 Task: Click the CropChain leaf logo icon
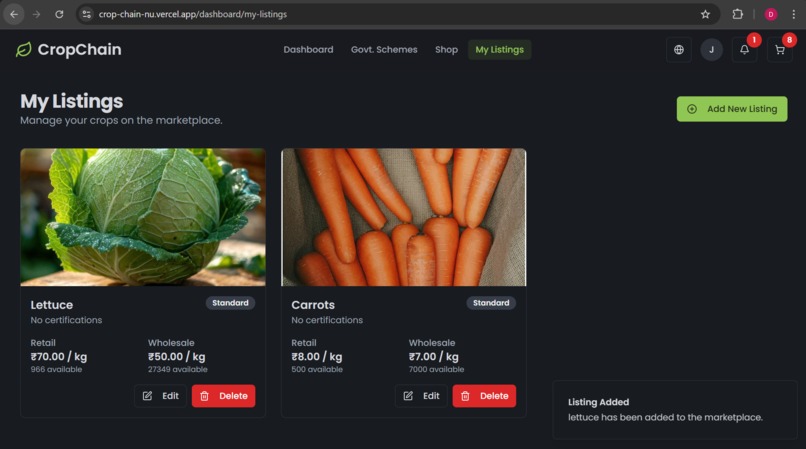(24, 49)
